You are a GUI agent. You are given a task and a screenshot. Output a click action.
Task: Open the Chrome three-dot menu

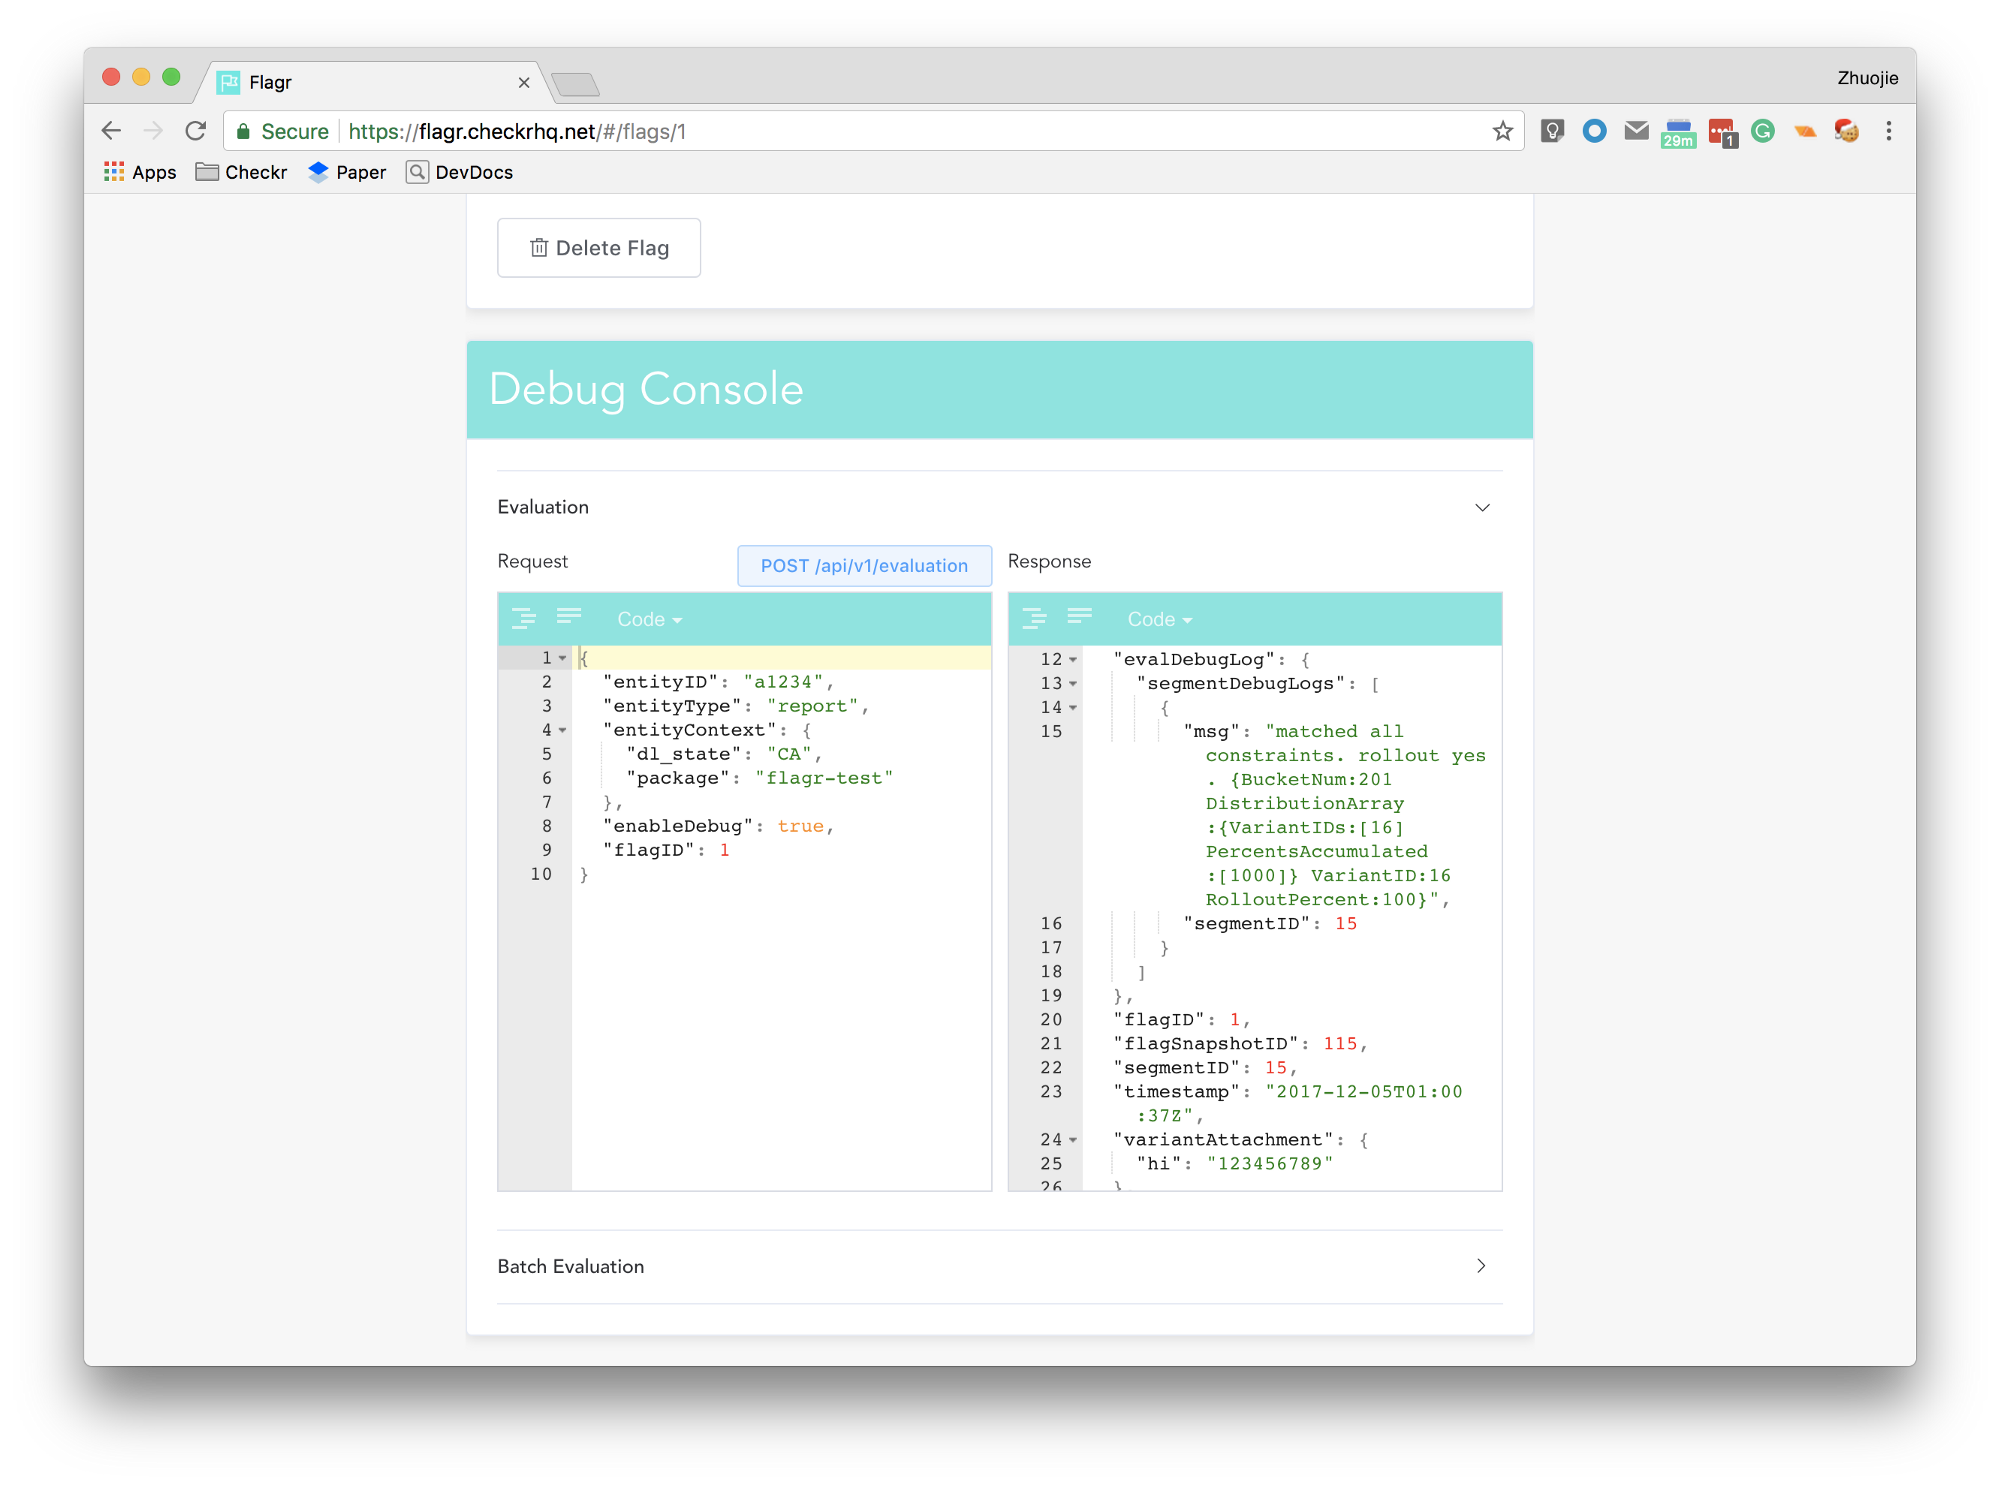pos(1888,131)
